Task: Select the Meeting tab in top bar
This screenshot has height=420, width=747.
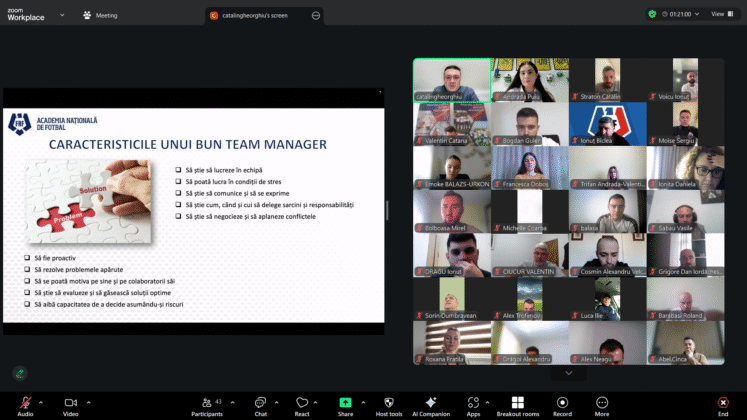Action: [x=100, y=15]
